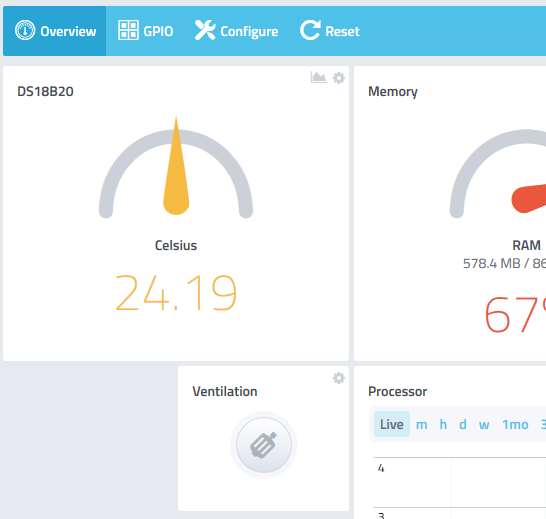Click the Memory widget title
546x519 pixels.
click(393, 92)
